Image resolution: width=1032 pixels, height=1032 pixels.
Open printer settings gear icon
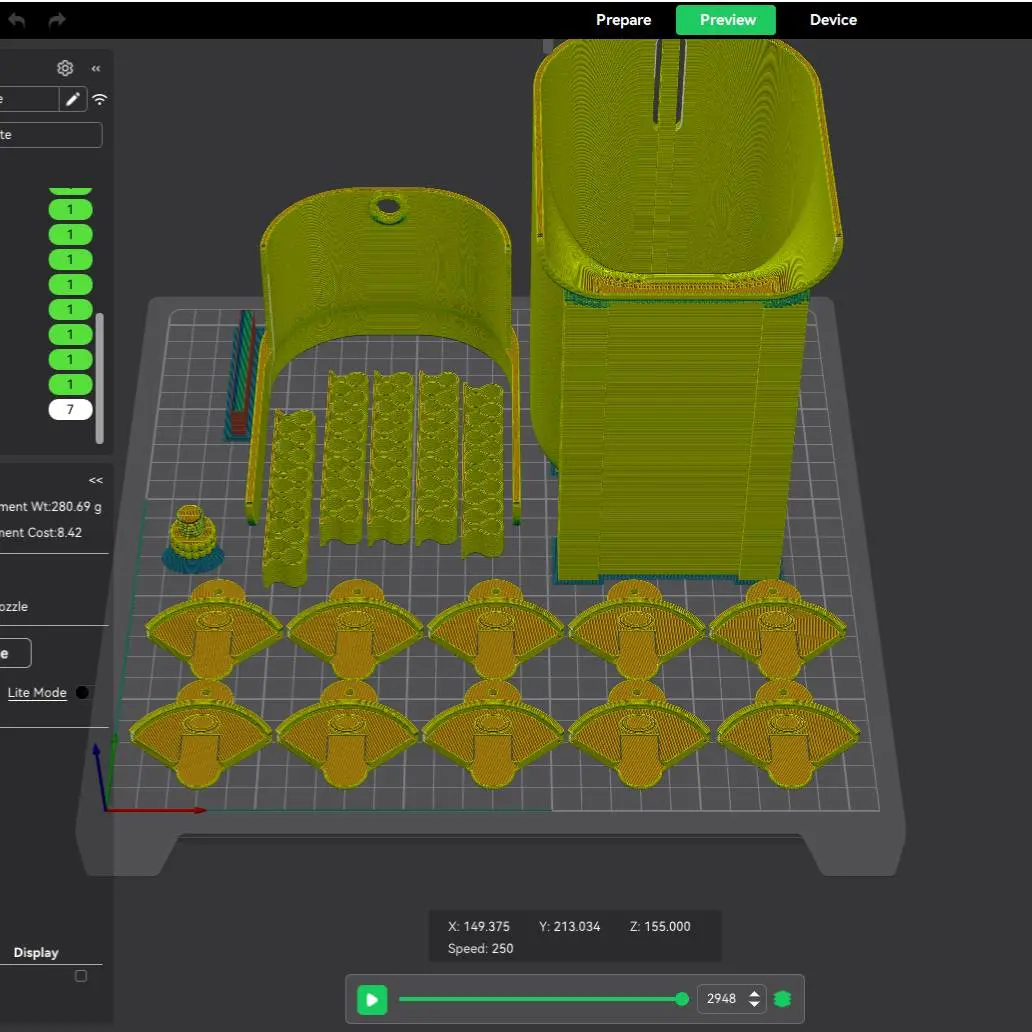click(x=65, y=68)
